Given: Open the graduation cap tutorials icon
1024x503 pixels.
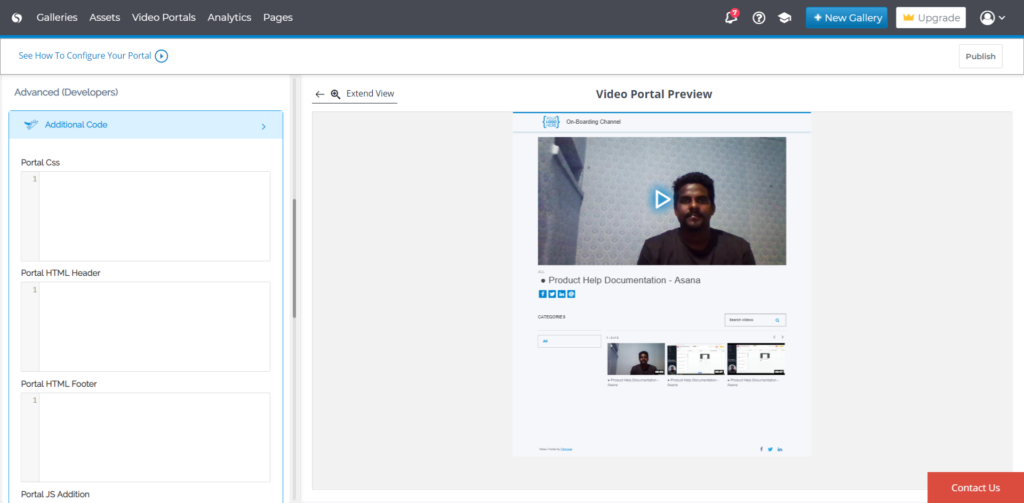Looking at the screenshot, I should click(785, 18).
